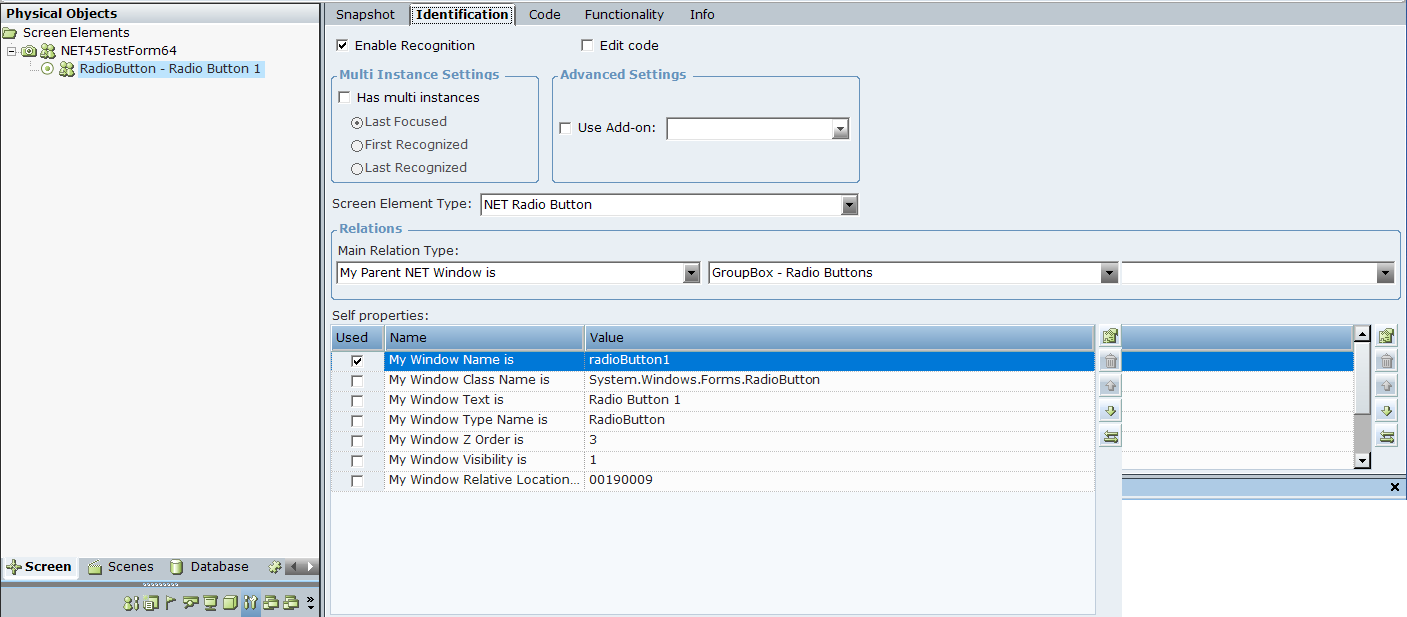Check the Has multi instances box

[x=345, y=98]
